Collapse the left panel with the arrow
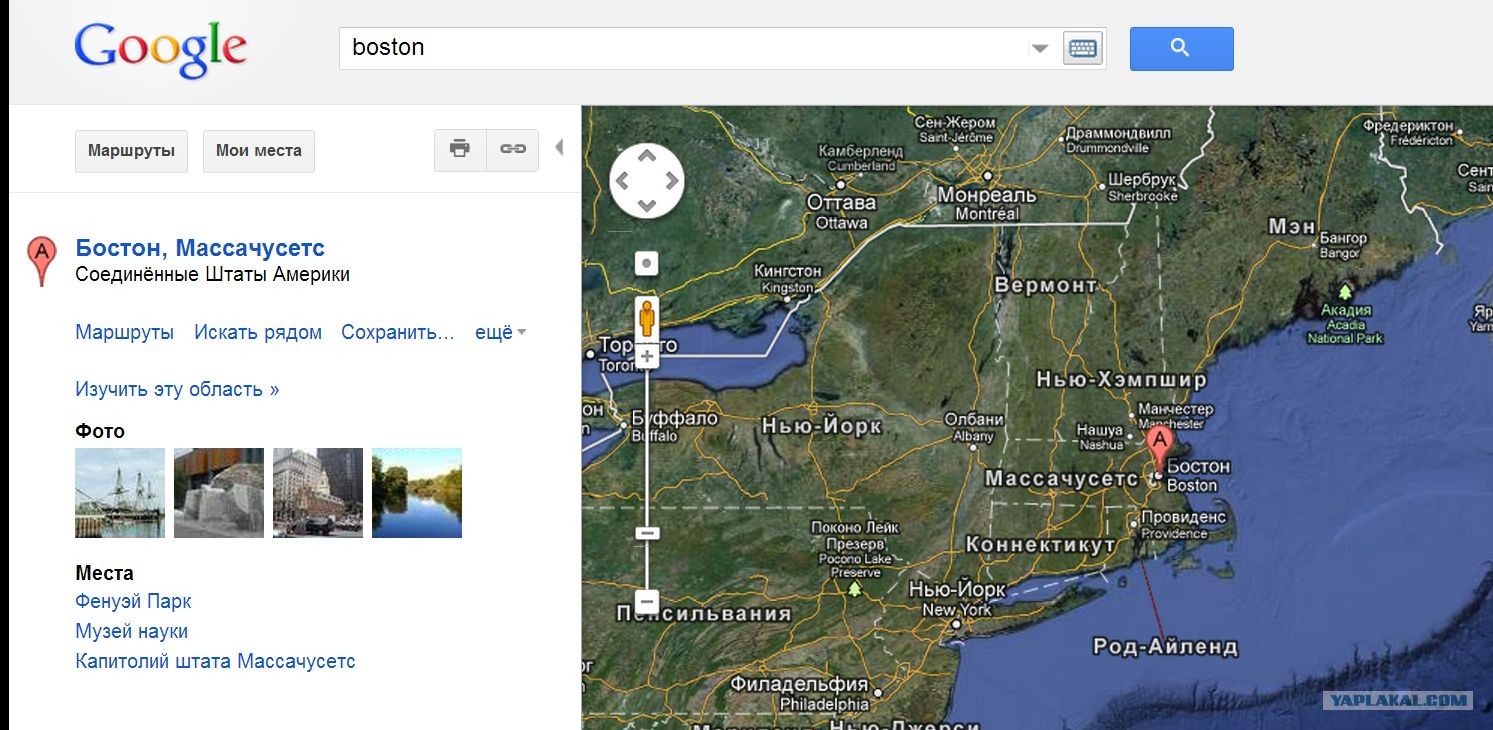Viewport: 1493px width, 730px height. pyautogui.click(x=559, y=148)
